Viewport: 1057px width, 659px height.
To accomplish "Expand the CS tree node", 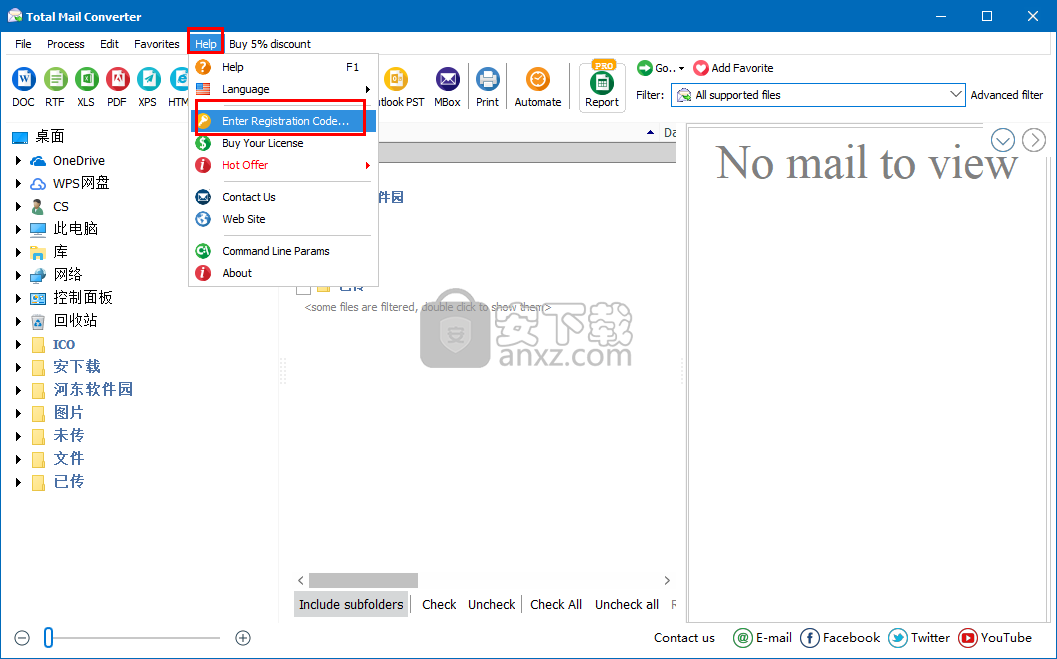I will [x=18, y=206].
